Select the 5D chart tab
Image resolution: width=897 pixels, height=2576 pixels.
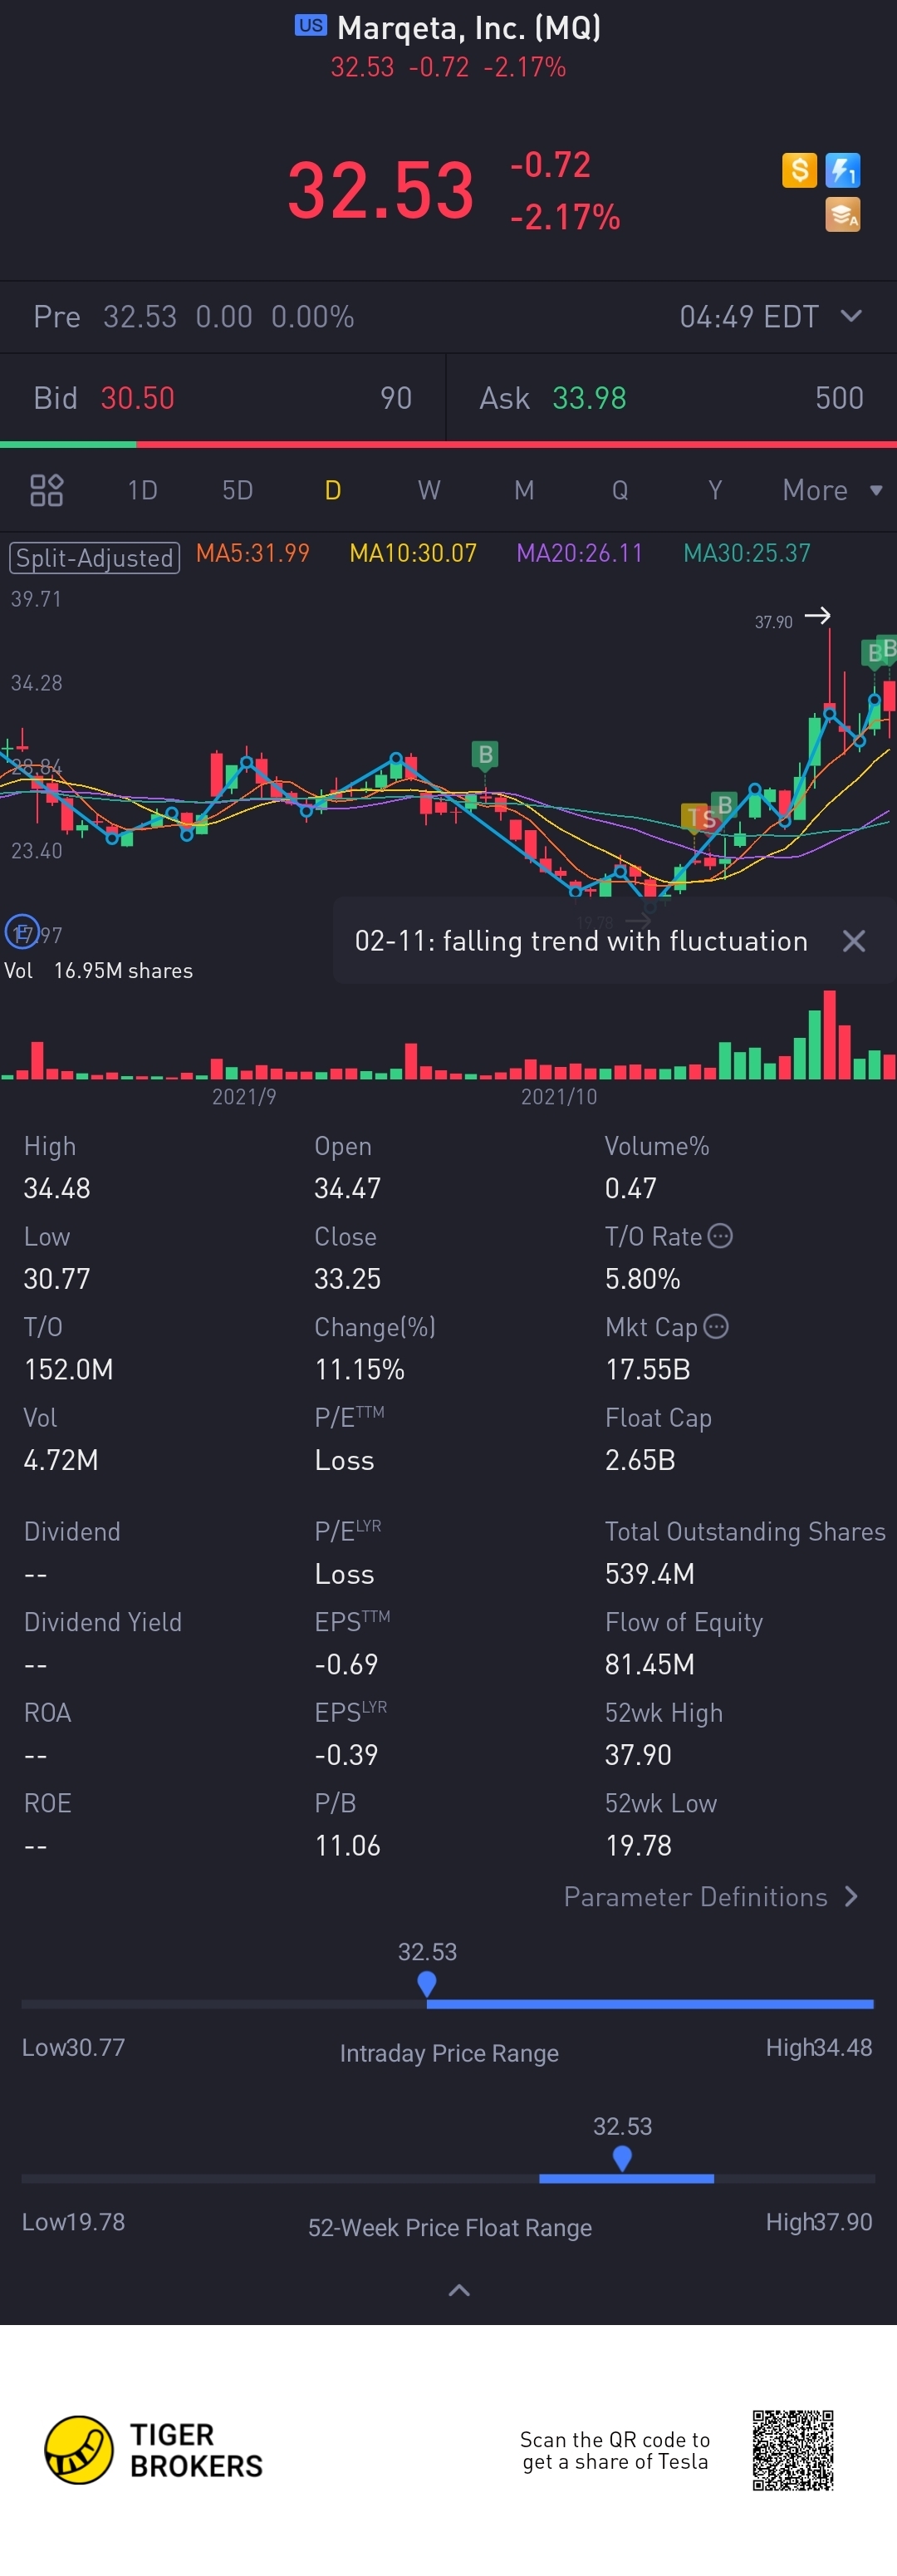[x=237, y=490]
